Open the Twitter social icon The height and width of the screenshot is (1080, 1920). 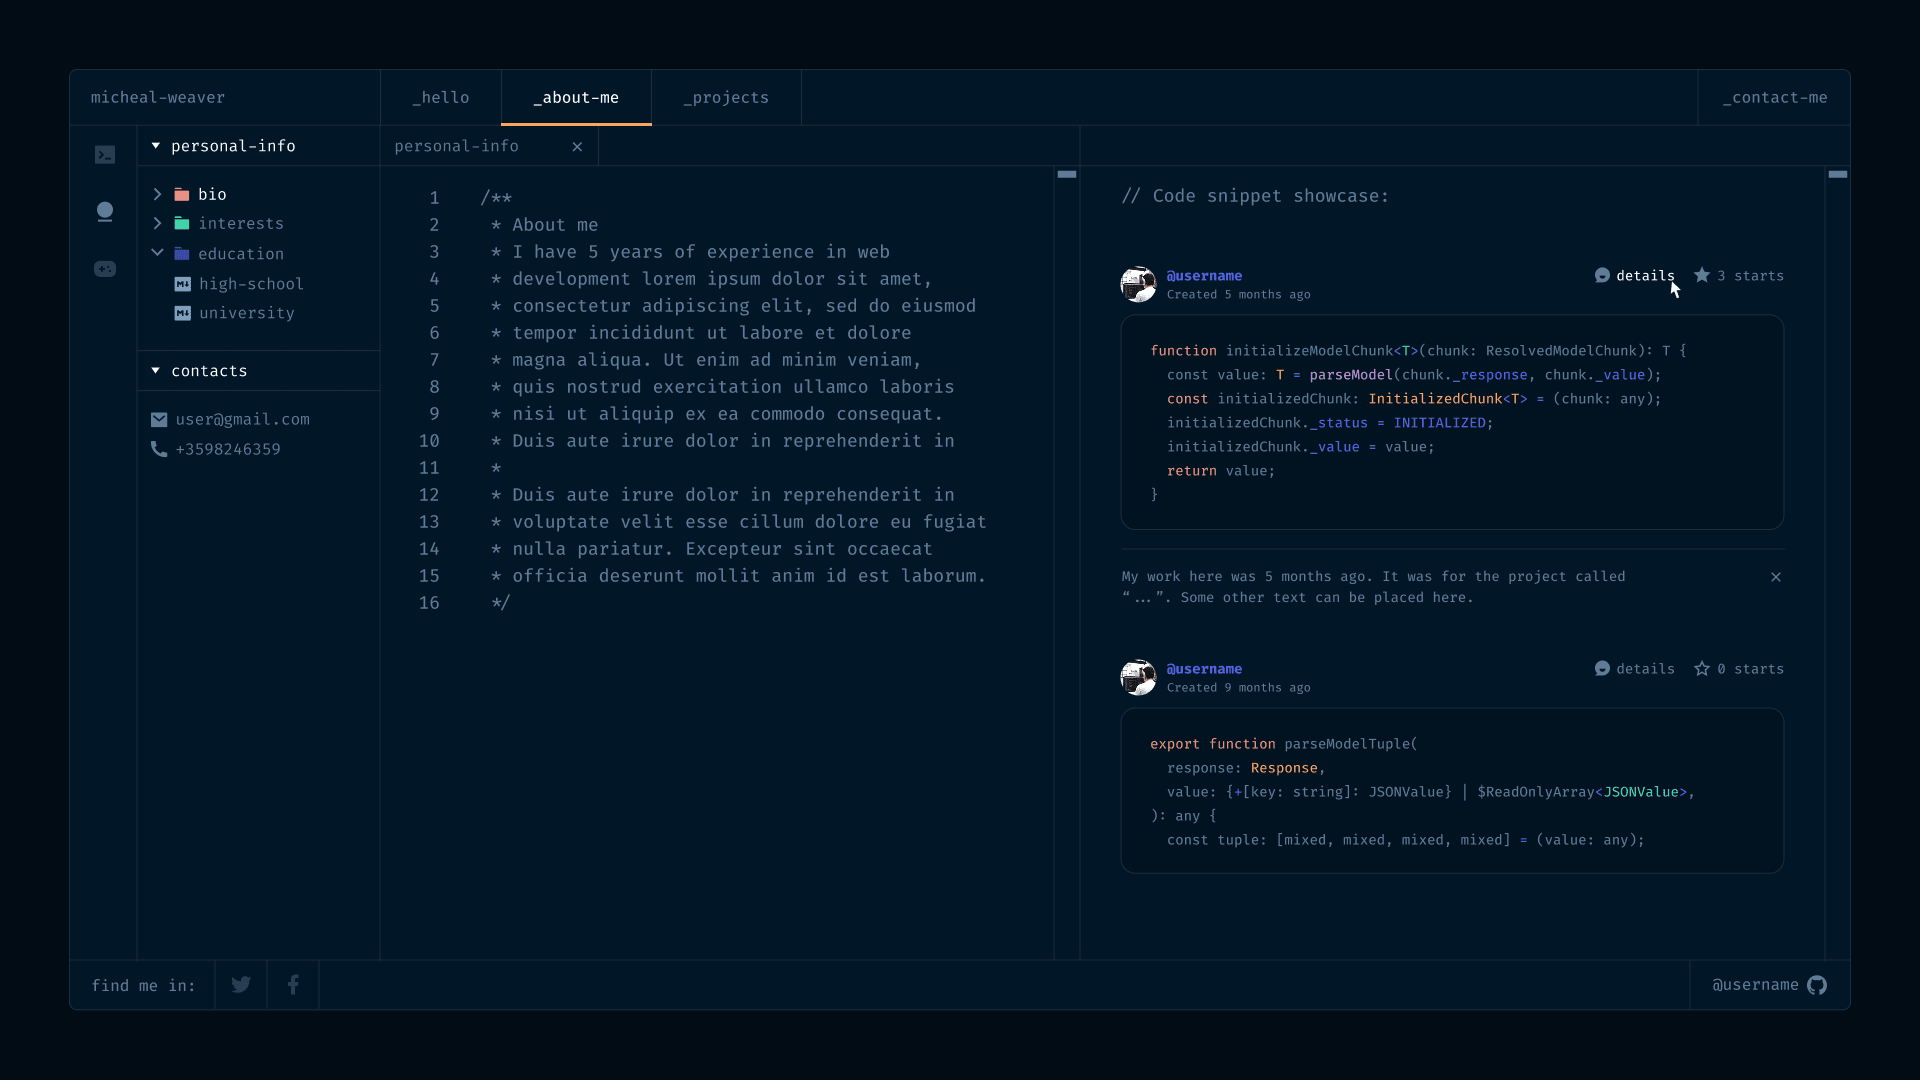[x=241, y=985]
